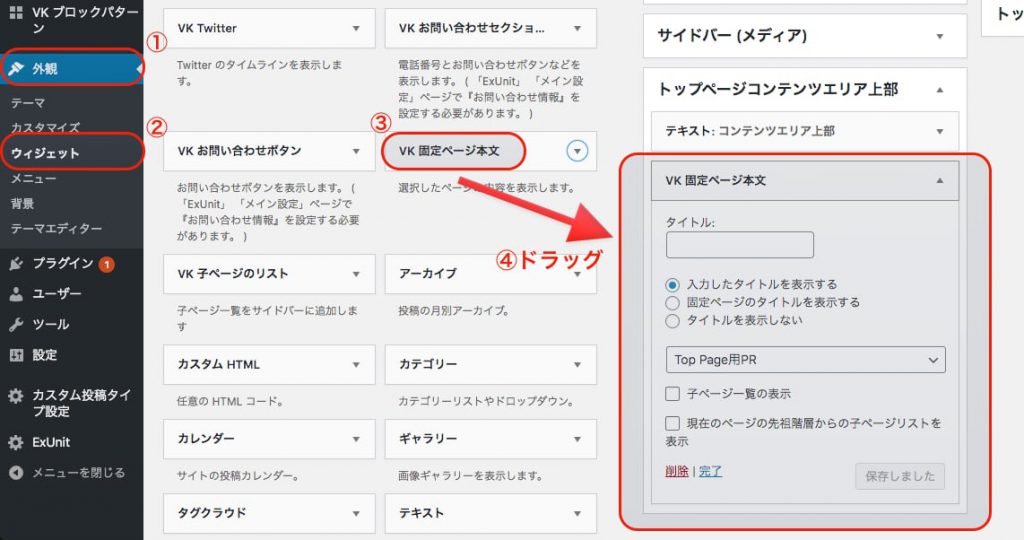Click the ユーザー person icon
Viewport: 1024px width, 540px height.
pyautogui.click(x=16, y=294)
